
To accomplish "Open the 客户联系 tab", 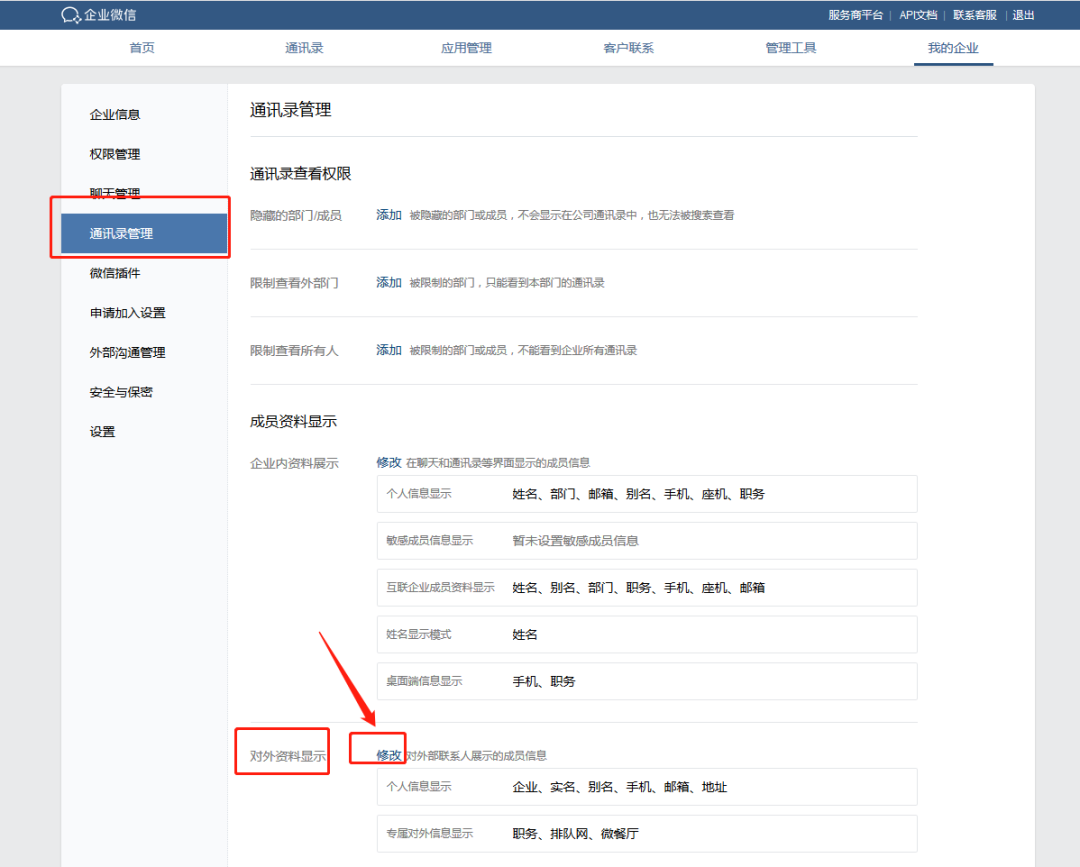I will pos(628,47).
